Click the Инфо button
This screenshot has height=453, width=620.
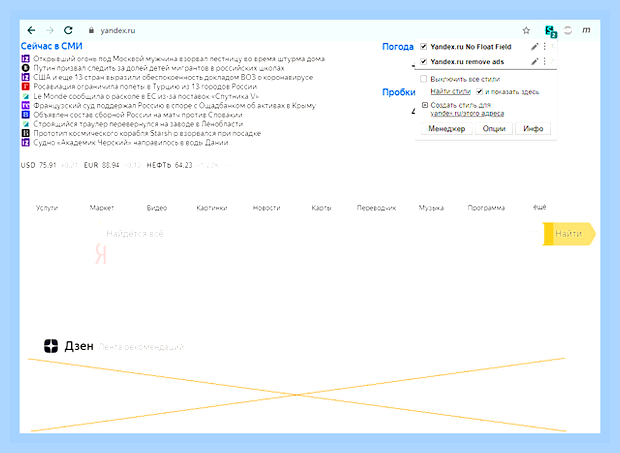point(533,128)
